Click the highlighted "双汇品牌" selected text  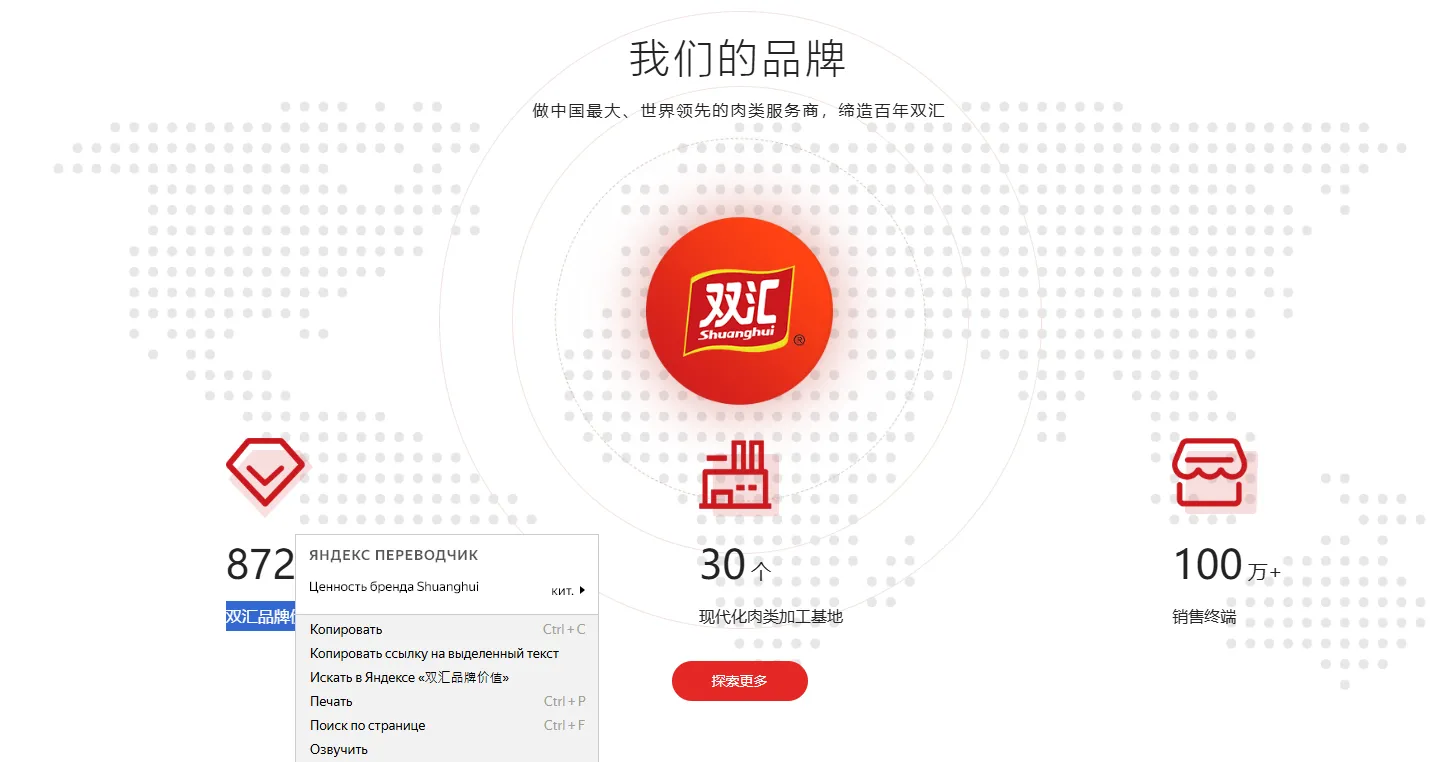(x=260, y=617)
